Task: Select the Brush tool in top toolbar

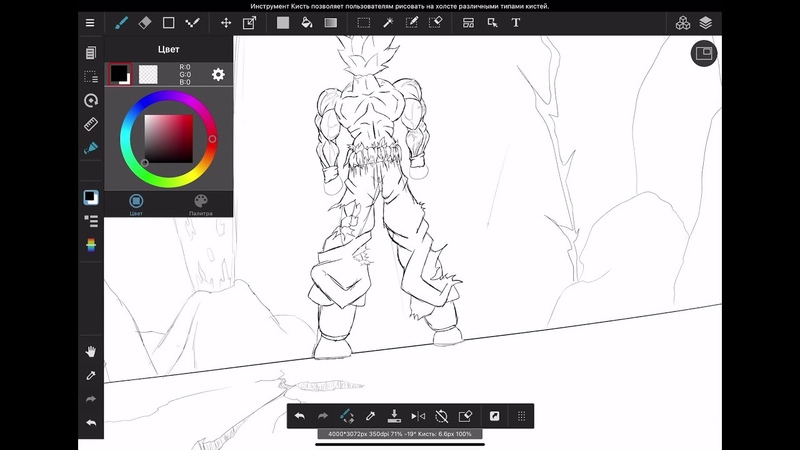Action: 120,22
